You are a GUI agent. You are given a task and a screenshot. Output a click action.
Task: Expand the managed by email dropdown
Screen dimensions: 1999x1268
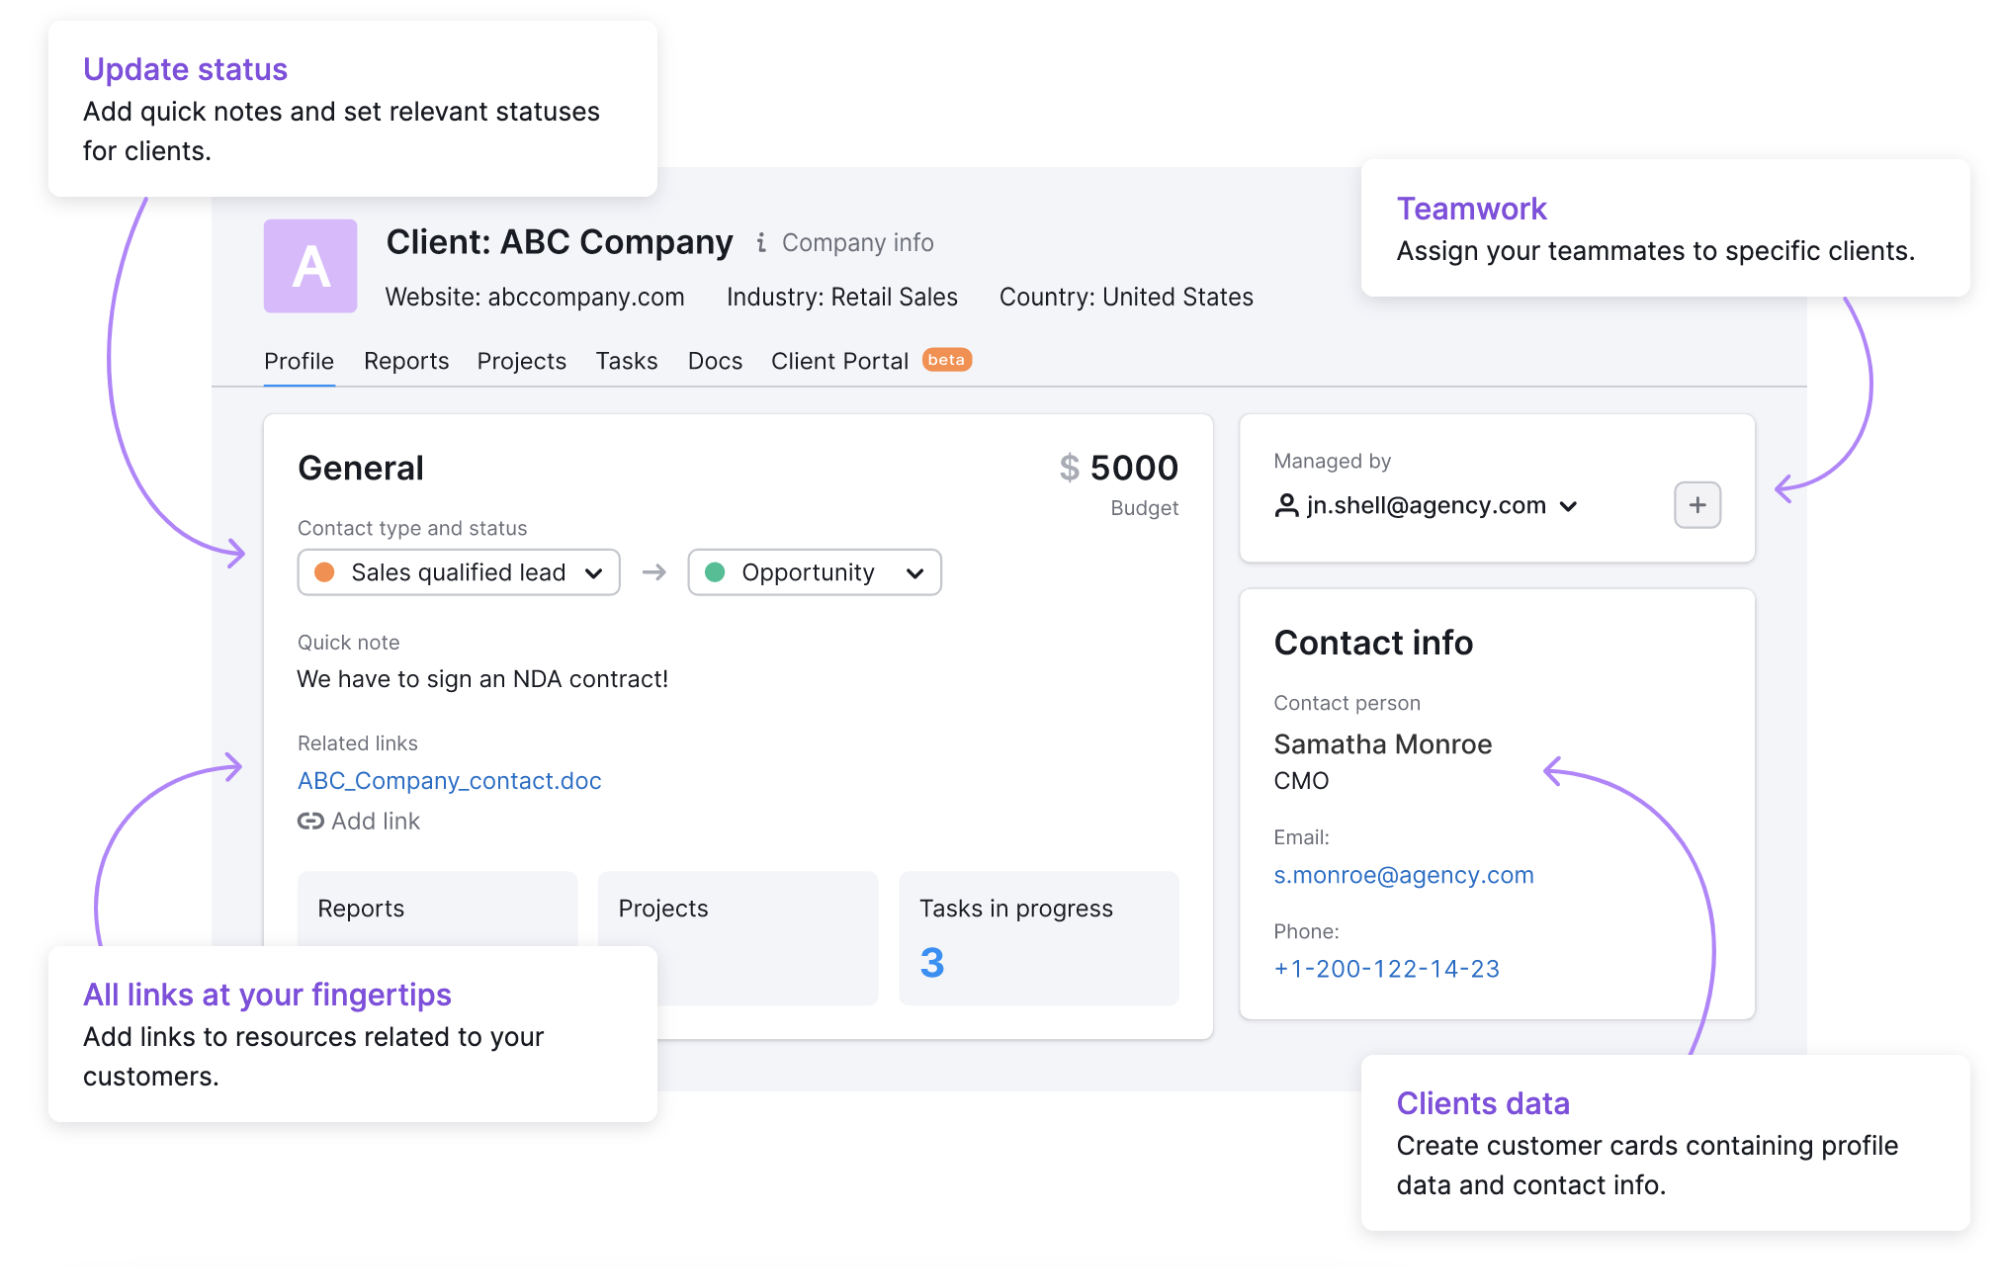[x=1565, y=504]
